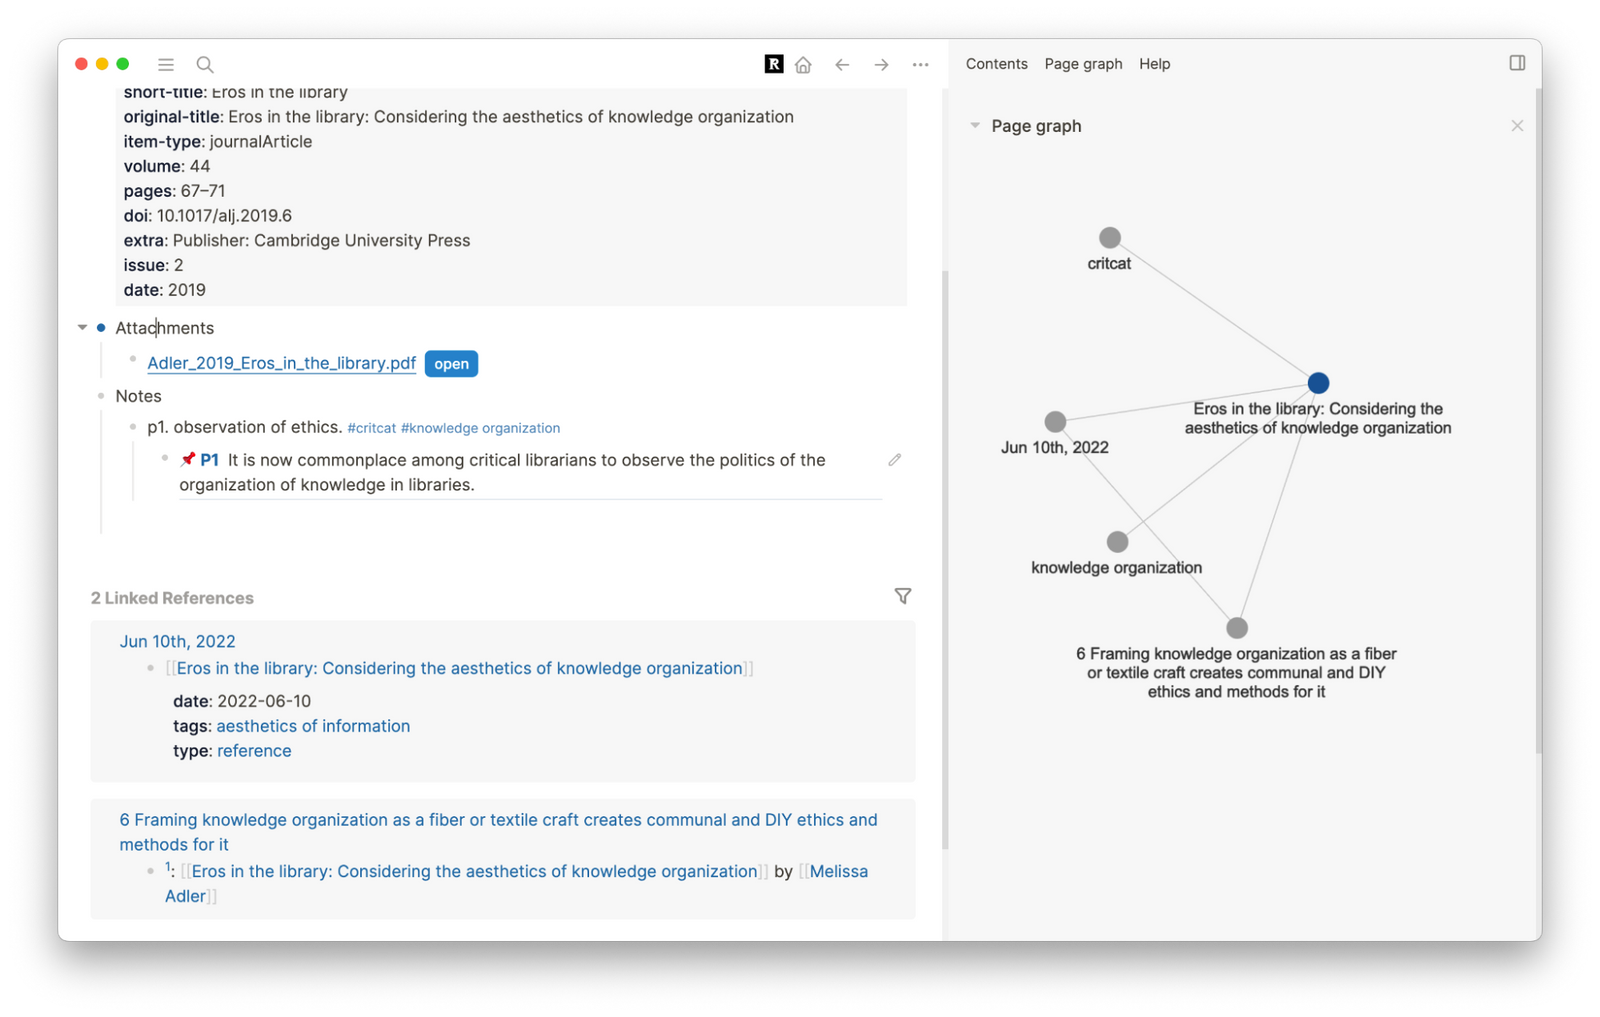Click the bullet dot next to Notes
This screenshot has width=1600, height=1017.
101,396
